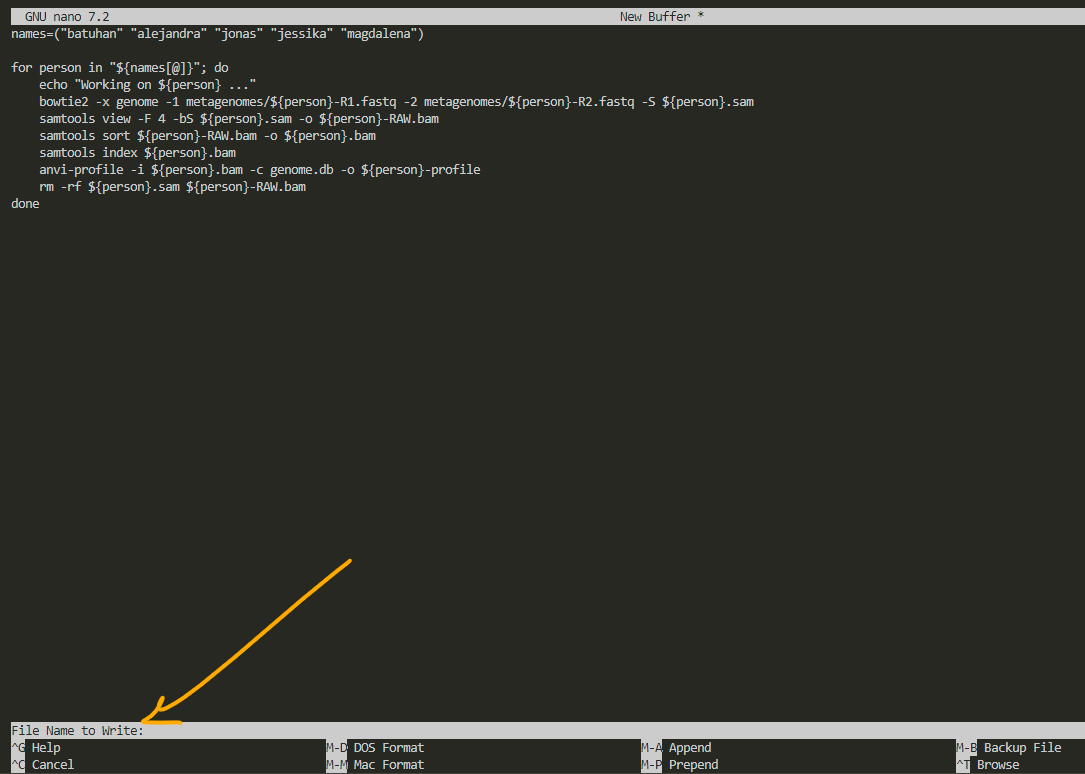
Task: Place cursor on the bowtie2 command line
Action: tap(400, 102)
